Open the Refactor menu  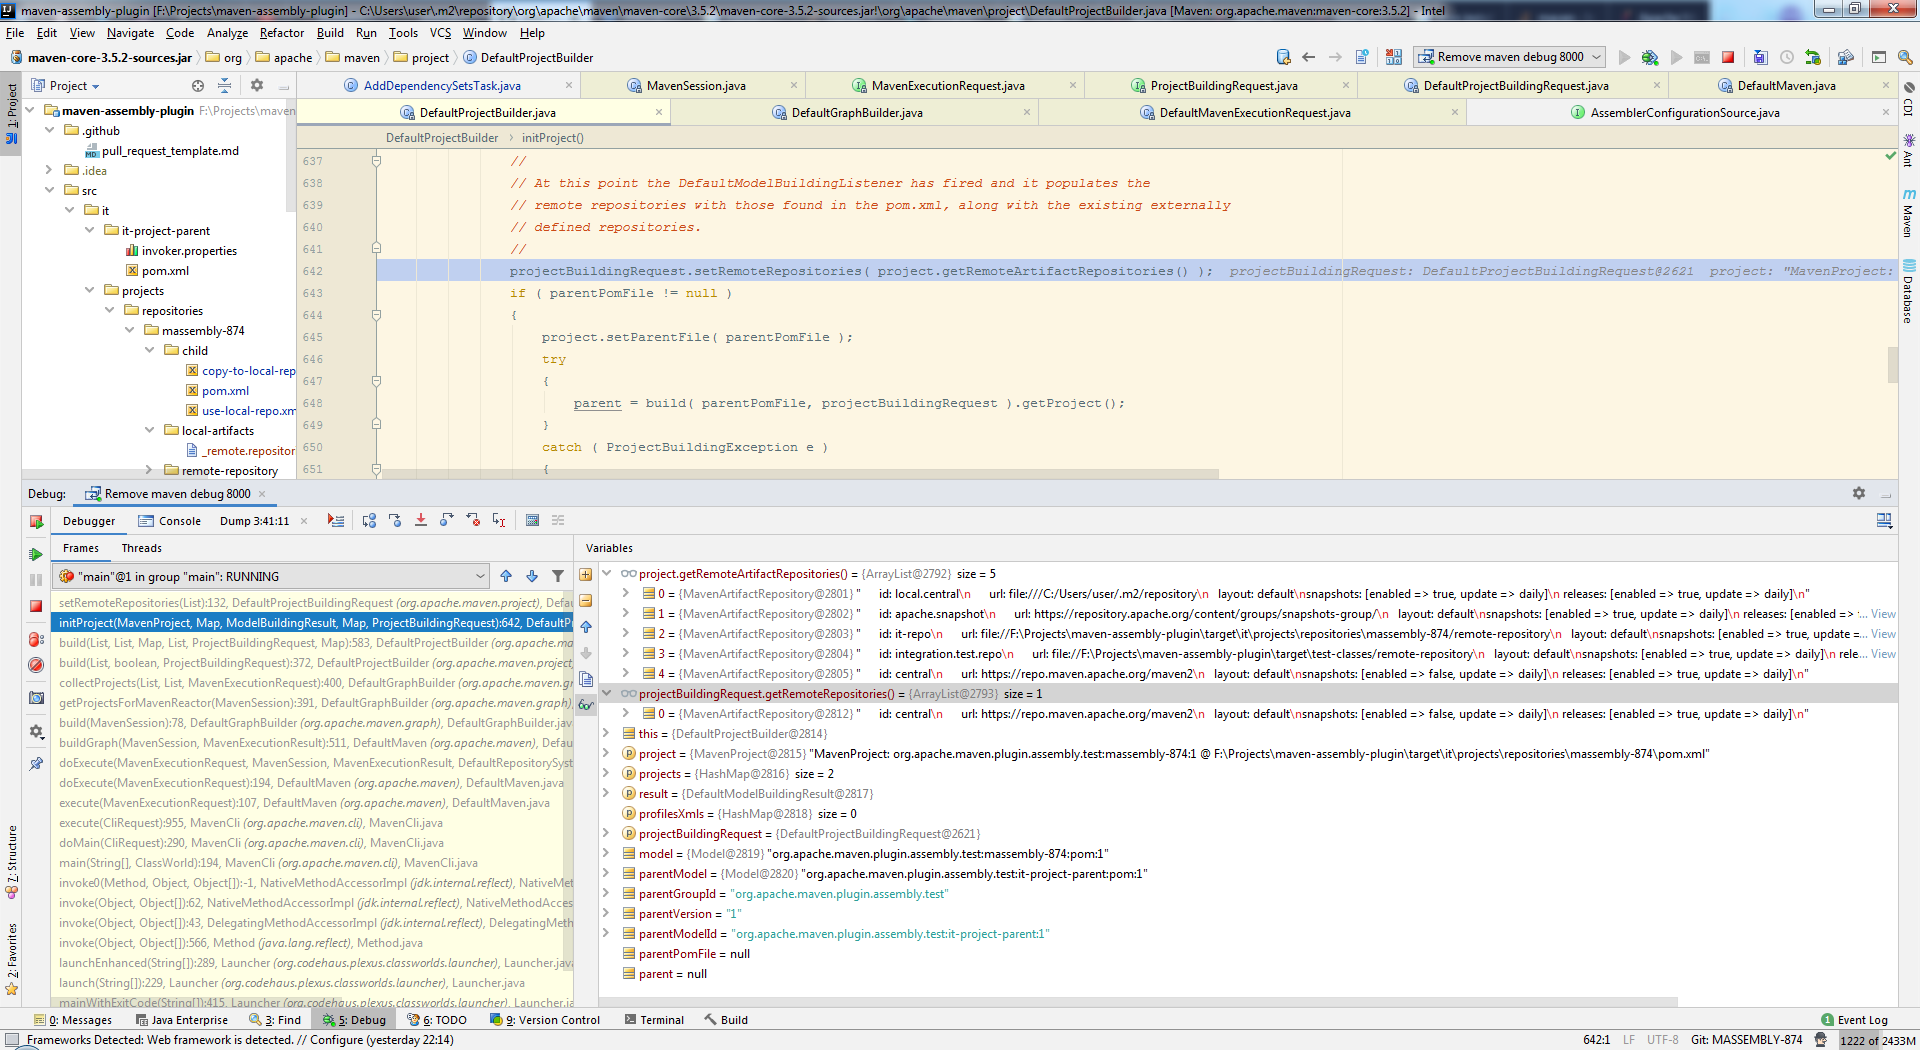pyautogui.click(x=282, y=33)
